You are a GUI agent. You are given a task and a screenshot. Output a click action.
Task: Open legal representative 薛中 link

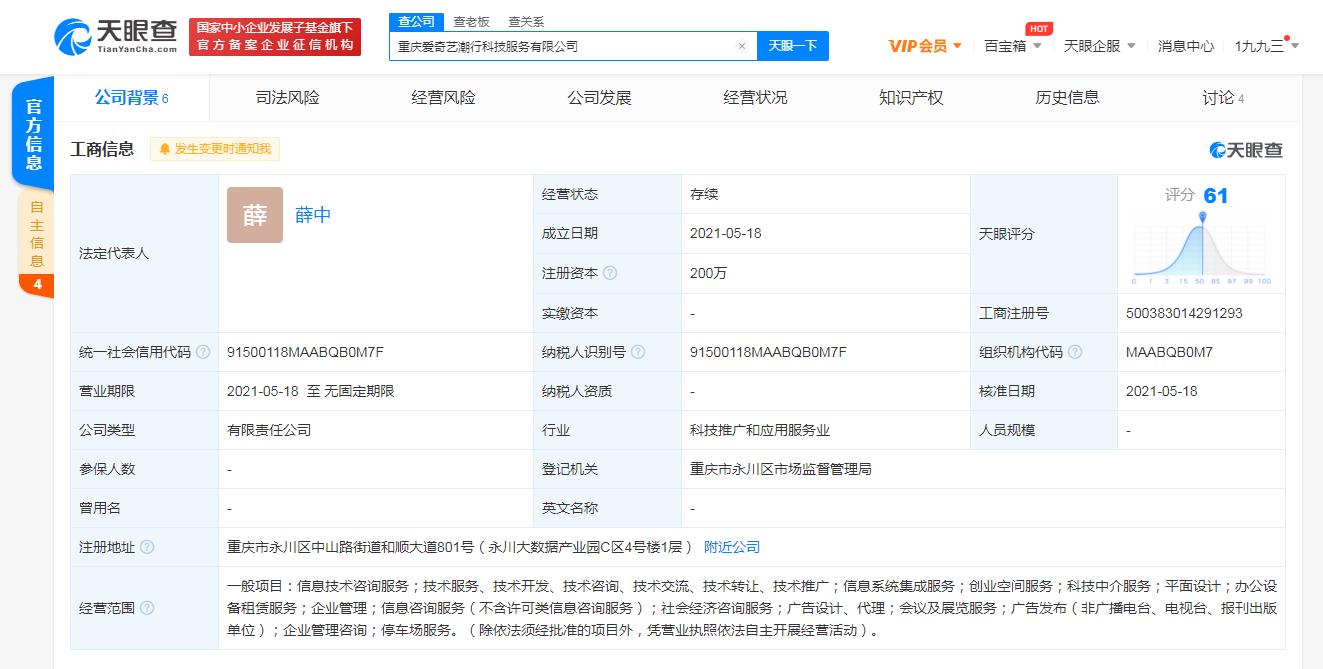[313, 215]
